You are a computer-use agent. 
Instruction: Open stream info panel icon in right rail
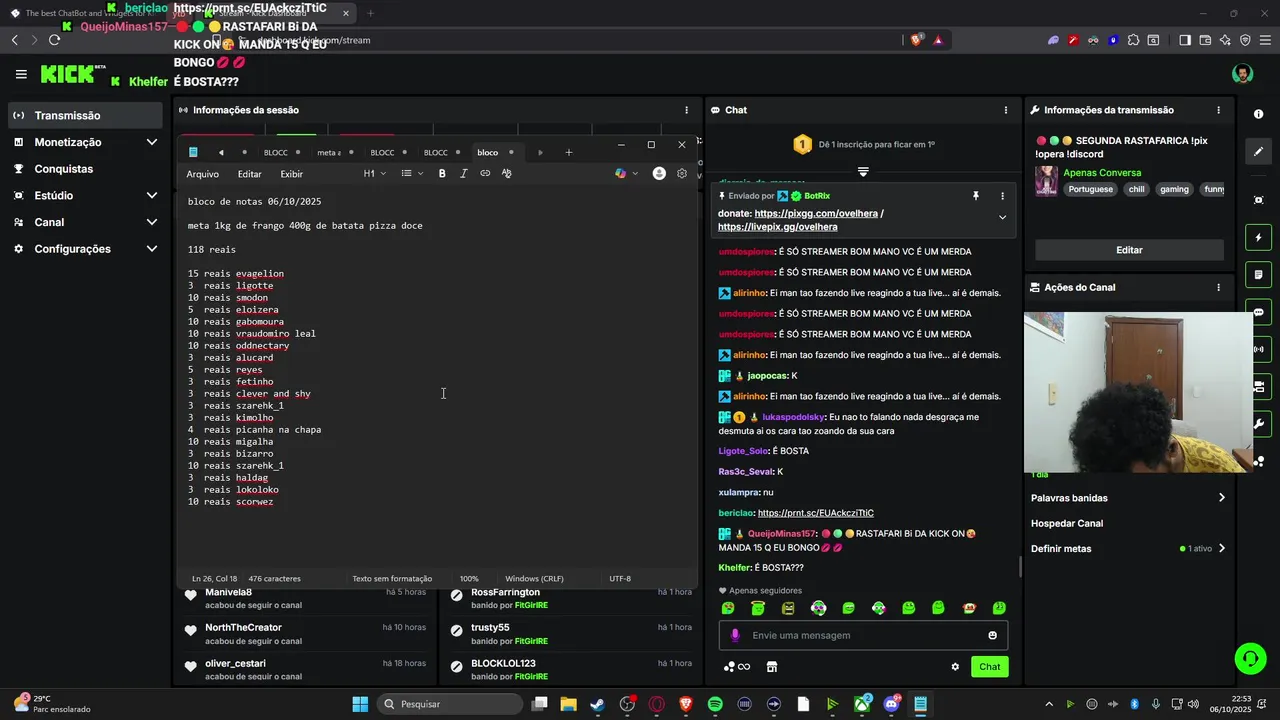pos(1258,114)
